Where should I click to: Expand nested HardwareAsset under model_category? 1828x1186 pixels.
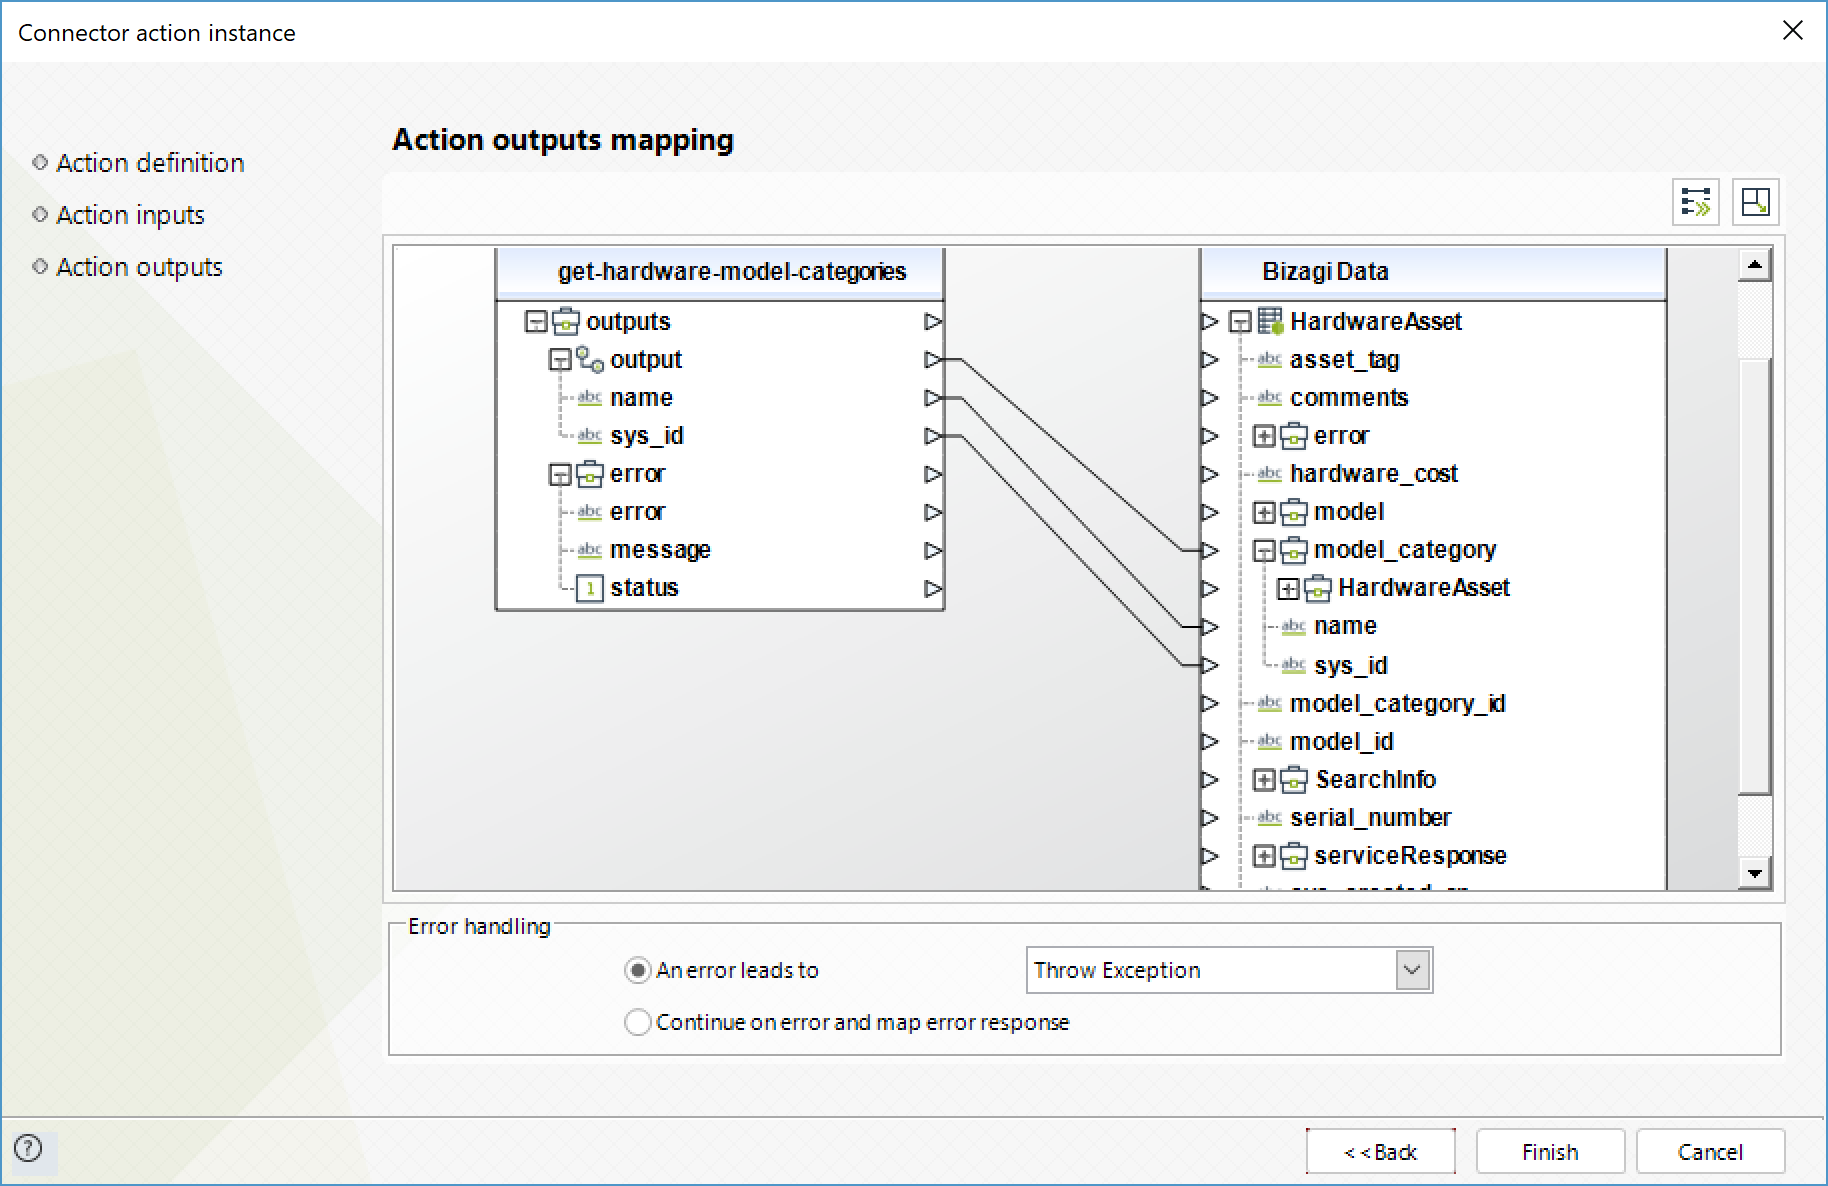(x=1288, y=589)
